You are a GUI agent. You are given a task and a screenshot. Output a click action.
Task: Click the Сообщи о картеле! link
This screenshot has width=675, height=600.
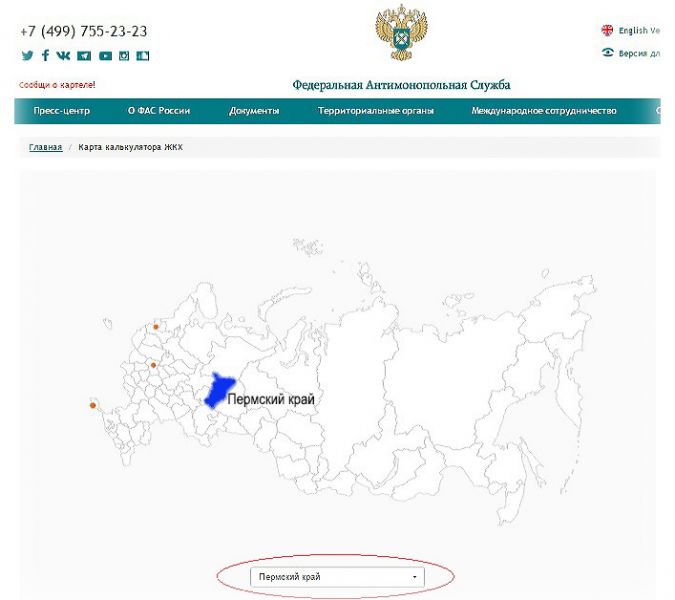[57, 85]
